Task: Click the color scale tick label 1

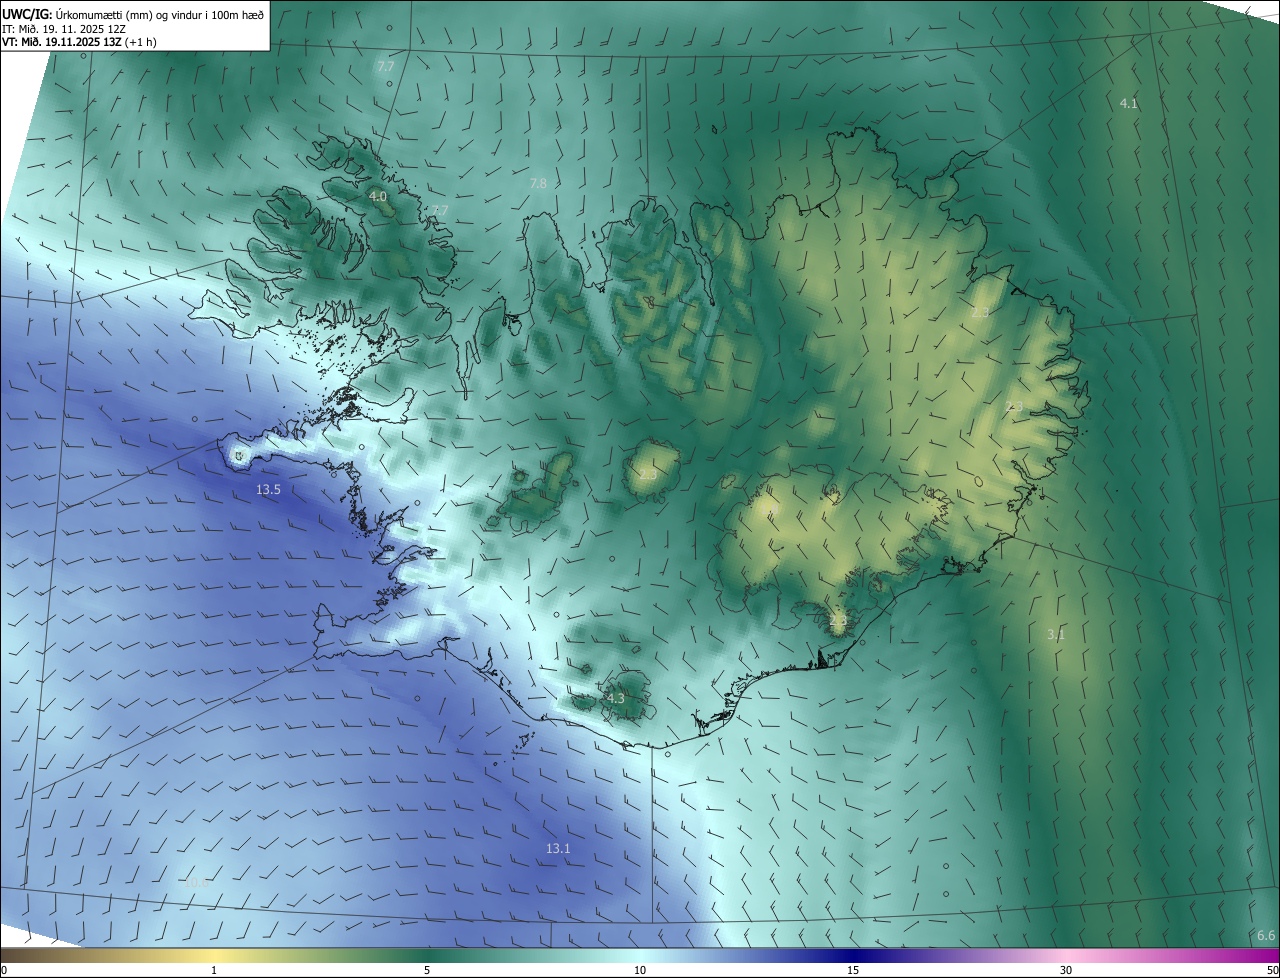Action: pyautogui.click(x=214, y=971)
